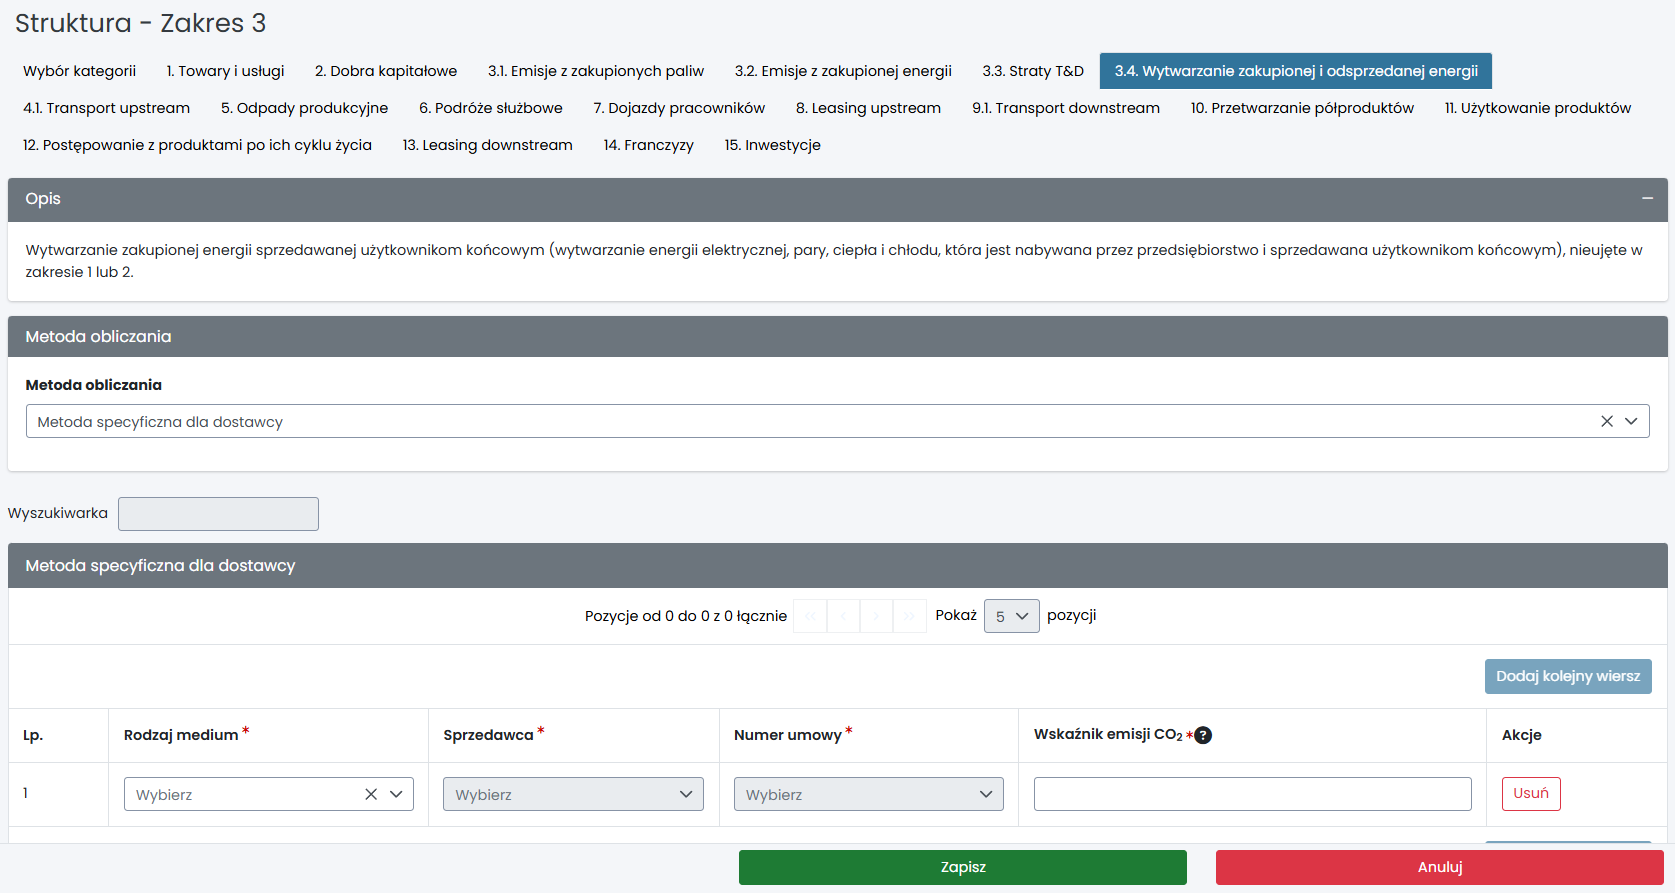The width and height of the screenshot is (1675, 893).
Task: Click the red Anuluj button
Action: [x=1439, y=867]
